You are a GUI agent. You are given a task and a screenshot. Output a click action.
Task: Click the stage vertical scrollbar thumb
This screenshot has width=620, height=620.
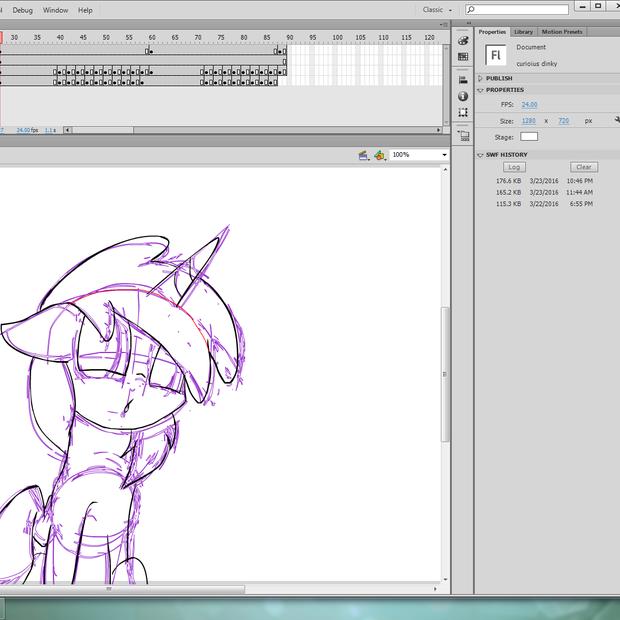click(x=445, y=374)
